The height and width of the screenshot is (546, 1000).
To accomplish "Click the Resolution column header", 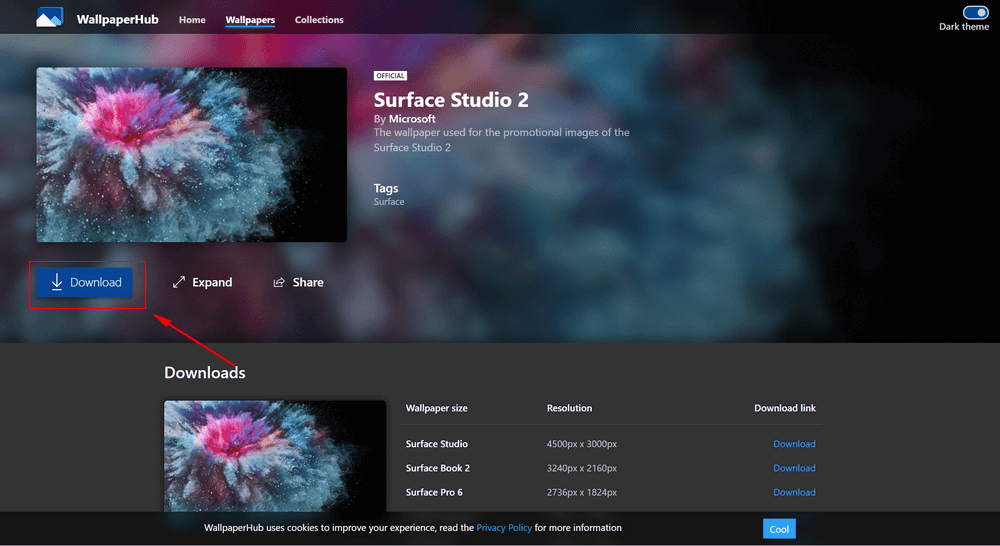I will [x=570, y=408].
